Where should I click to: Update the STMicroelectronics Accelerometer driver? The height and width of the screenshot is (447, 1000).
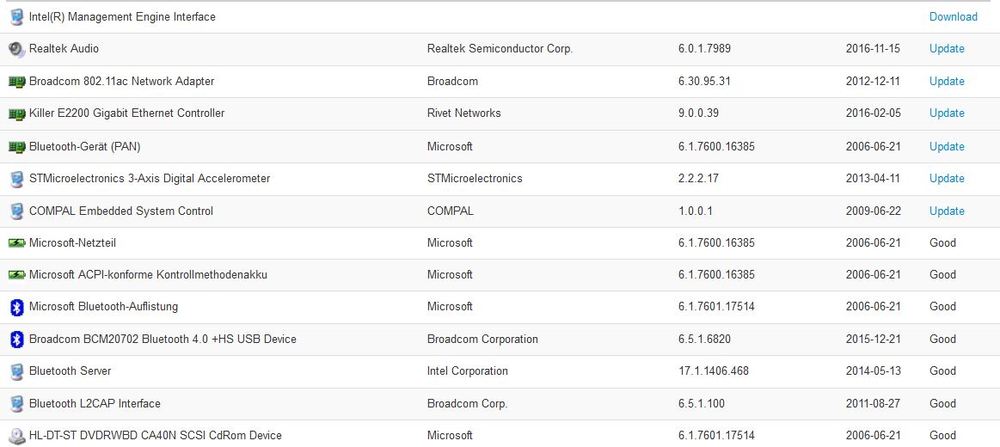(x=946, y=178)
